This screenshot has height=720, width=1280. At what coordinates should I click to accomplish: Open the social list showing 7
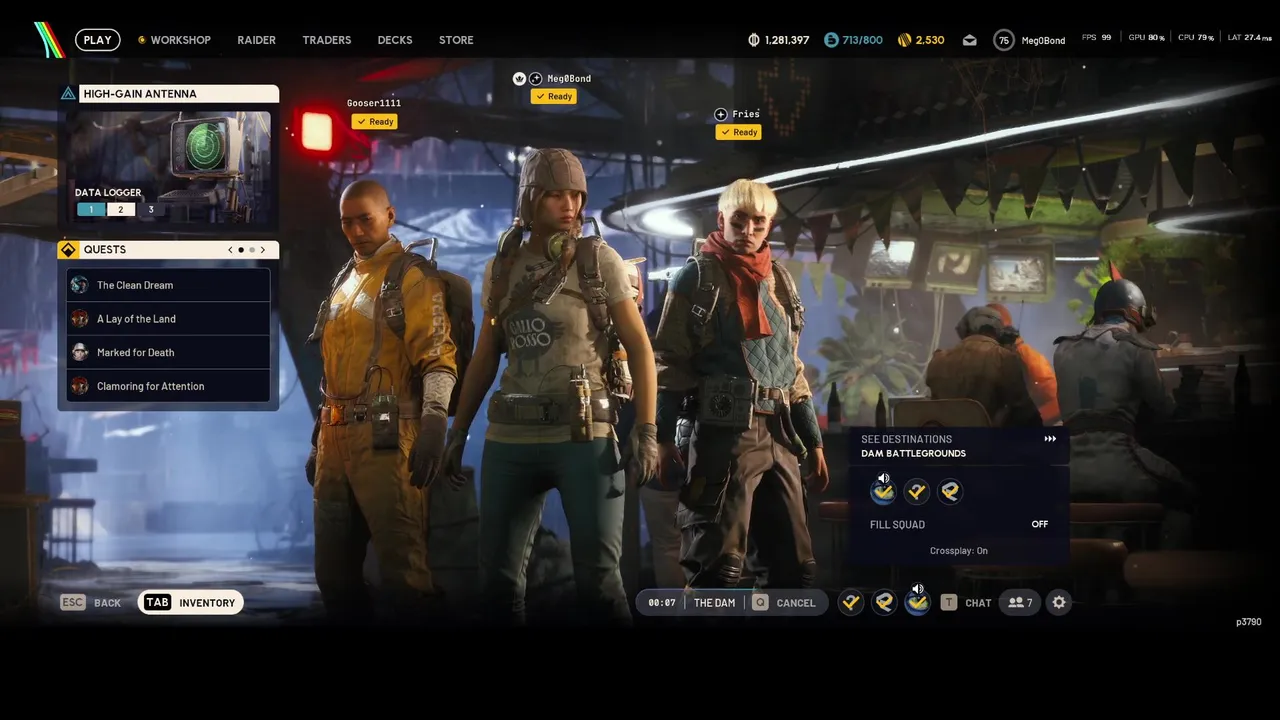tap(1021, 603)
